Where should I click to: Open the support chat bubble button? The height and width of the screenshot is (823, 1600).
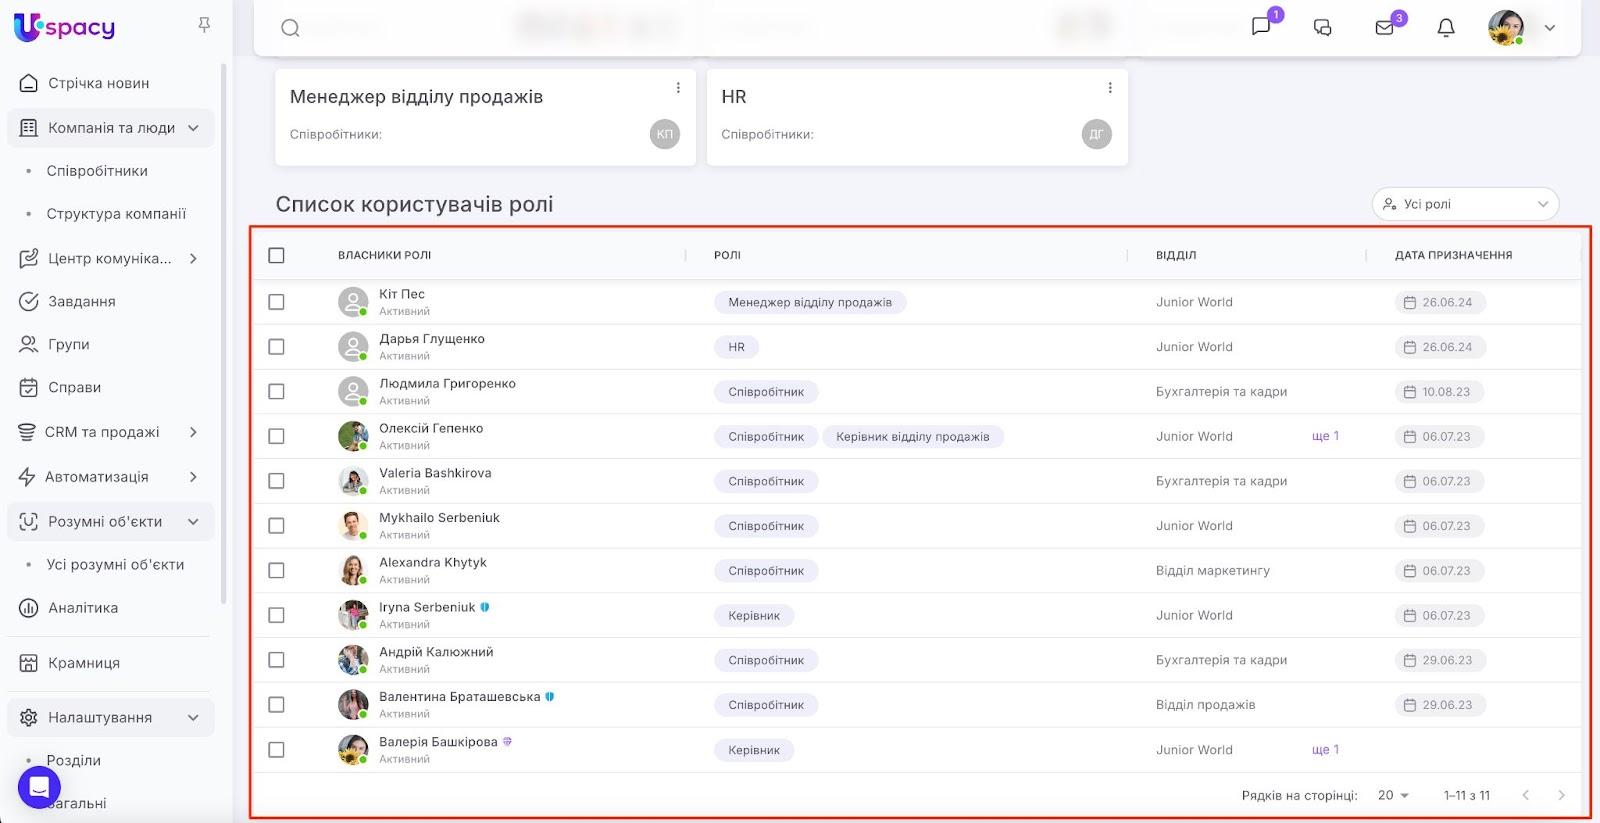39,788
